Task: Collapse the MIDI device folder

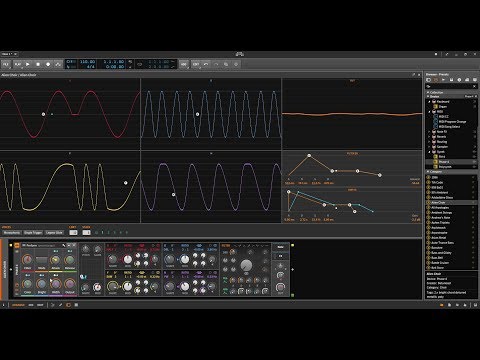Action: point(430,112)
